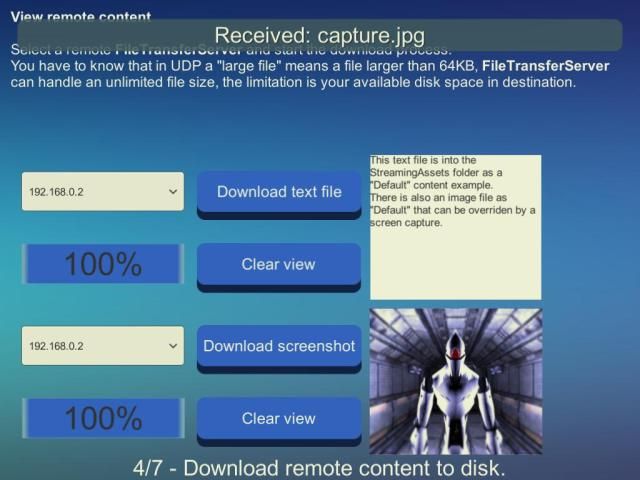Screen dimensions: 640x480
Task: Clear view next to the text file progress
Action: click(x=279, y=265)
